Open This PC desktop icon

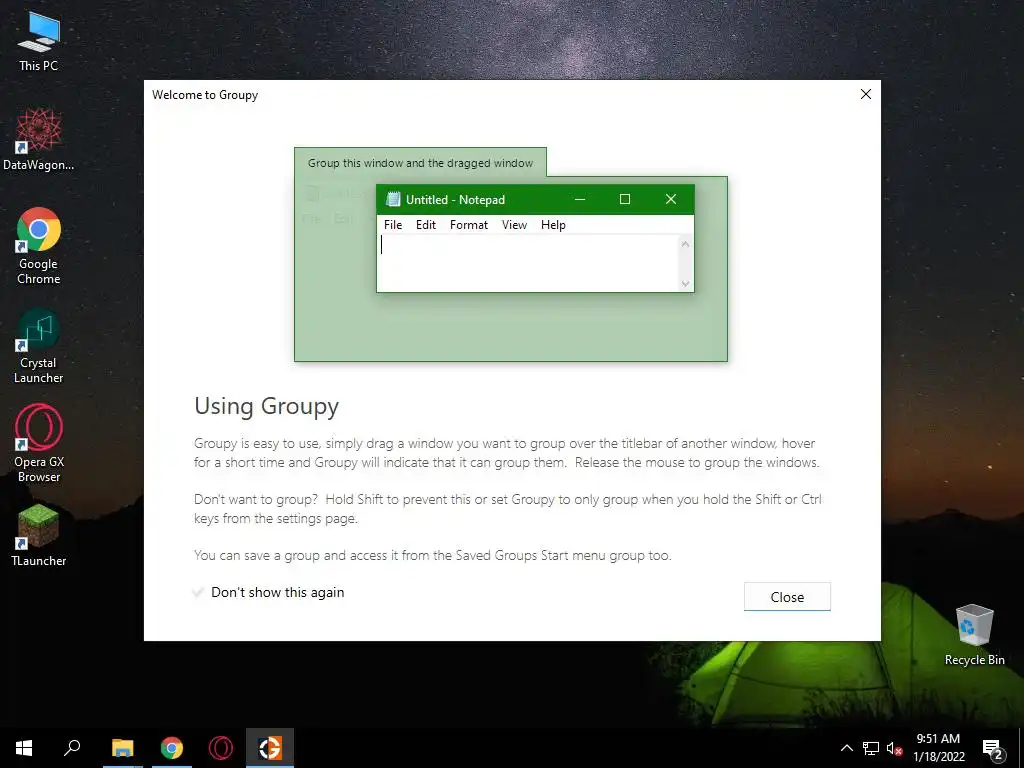coord(39,42)
